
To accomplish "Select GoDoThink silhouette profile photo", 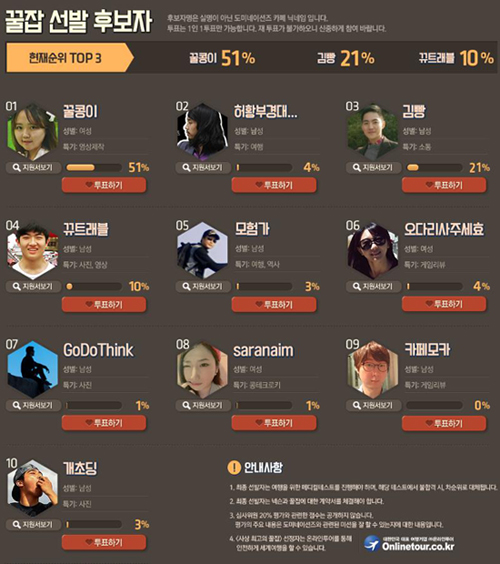I will [x=33, y=369].
